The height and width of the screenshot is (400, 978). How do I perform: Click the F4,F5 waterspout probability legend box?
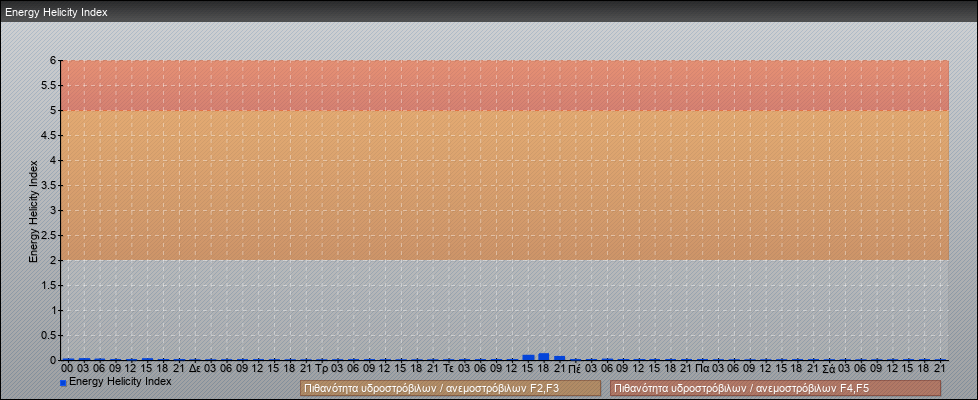[x=775, y=388]
